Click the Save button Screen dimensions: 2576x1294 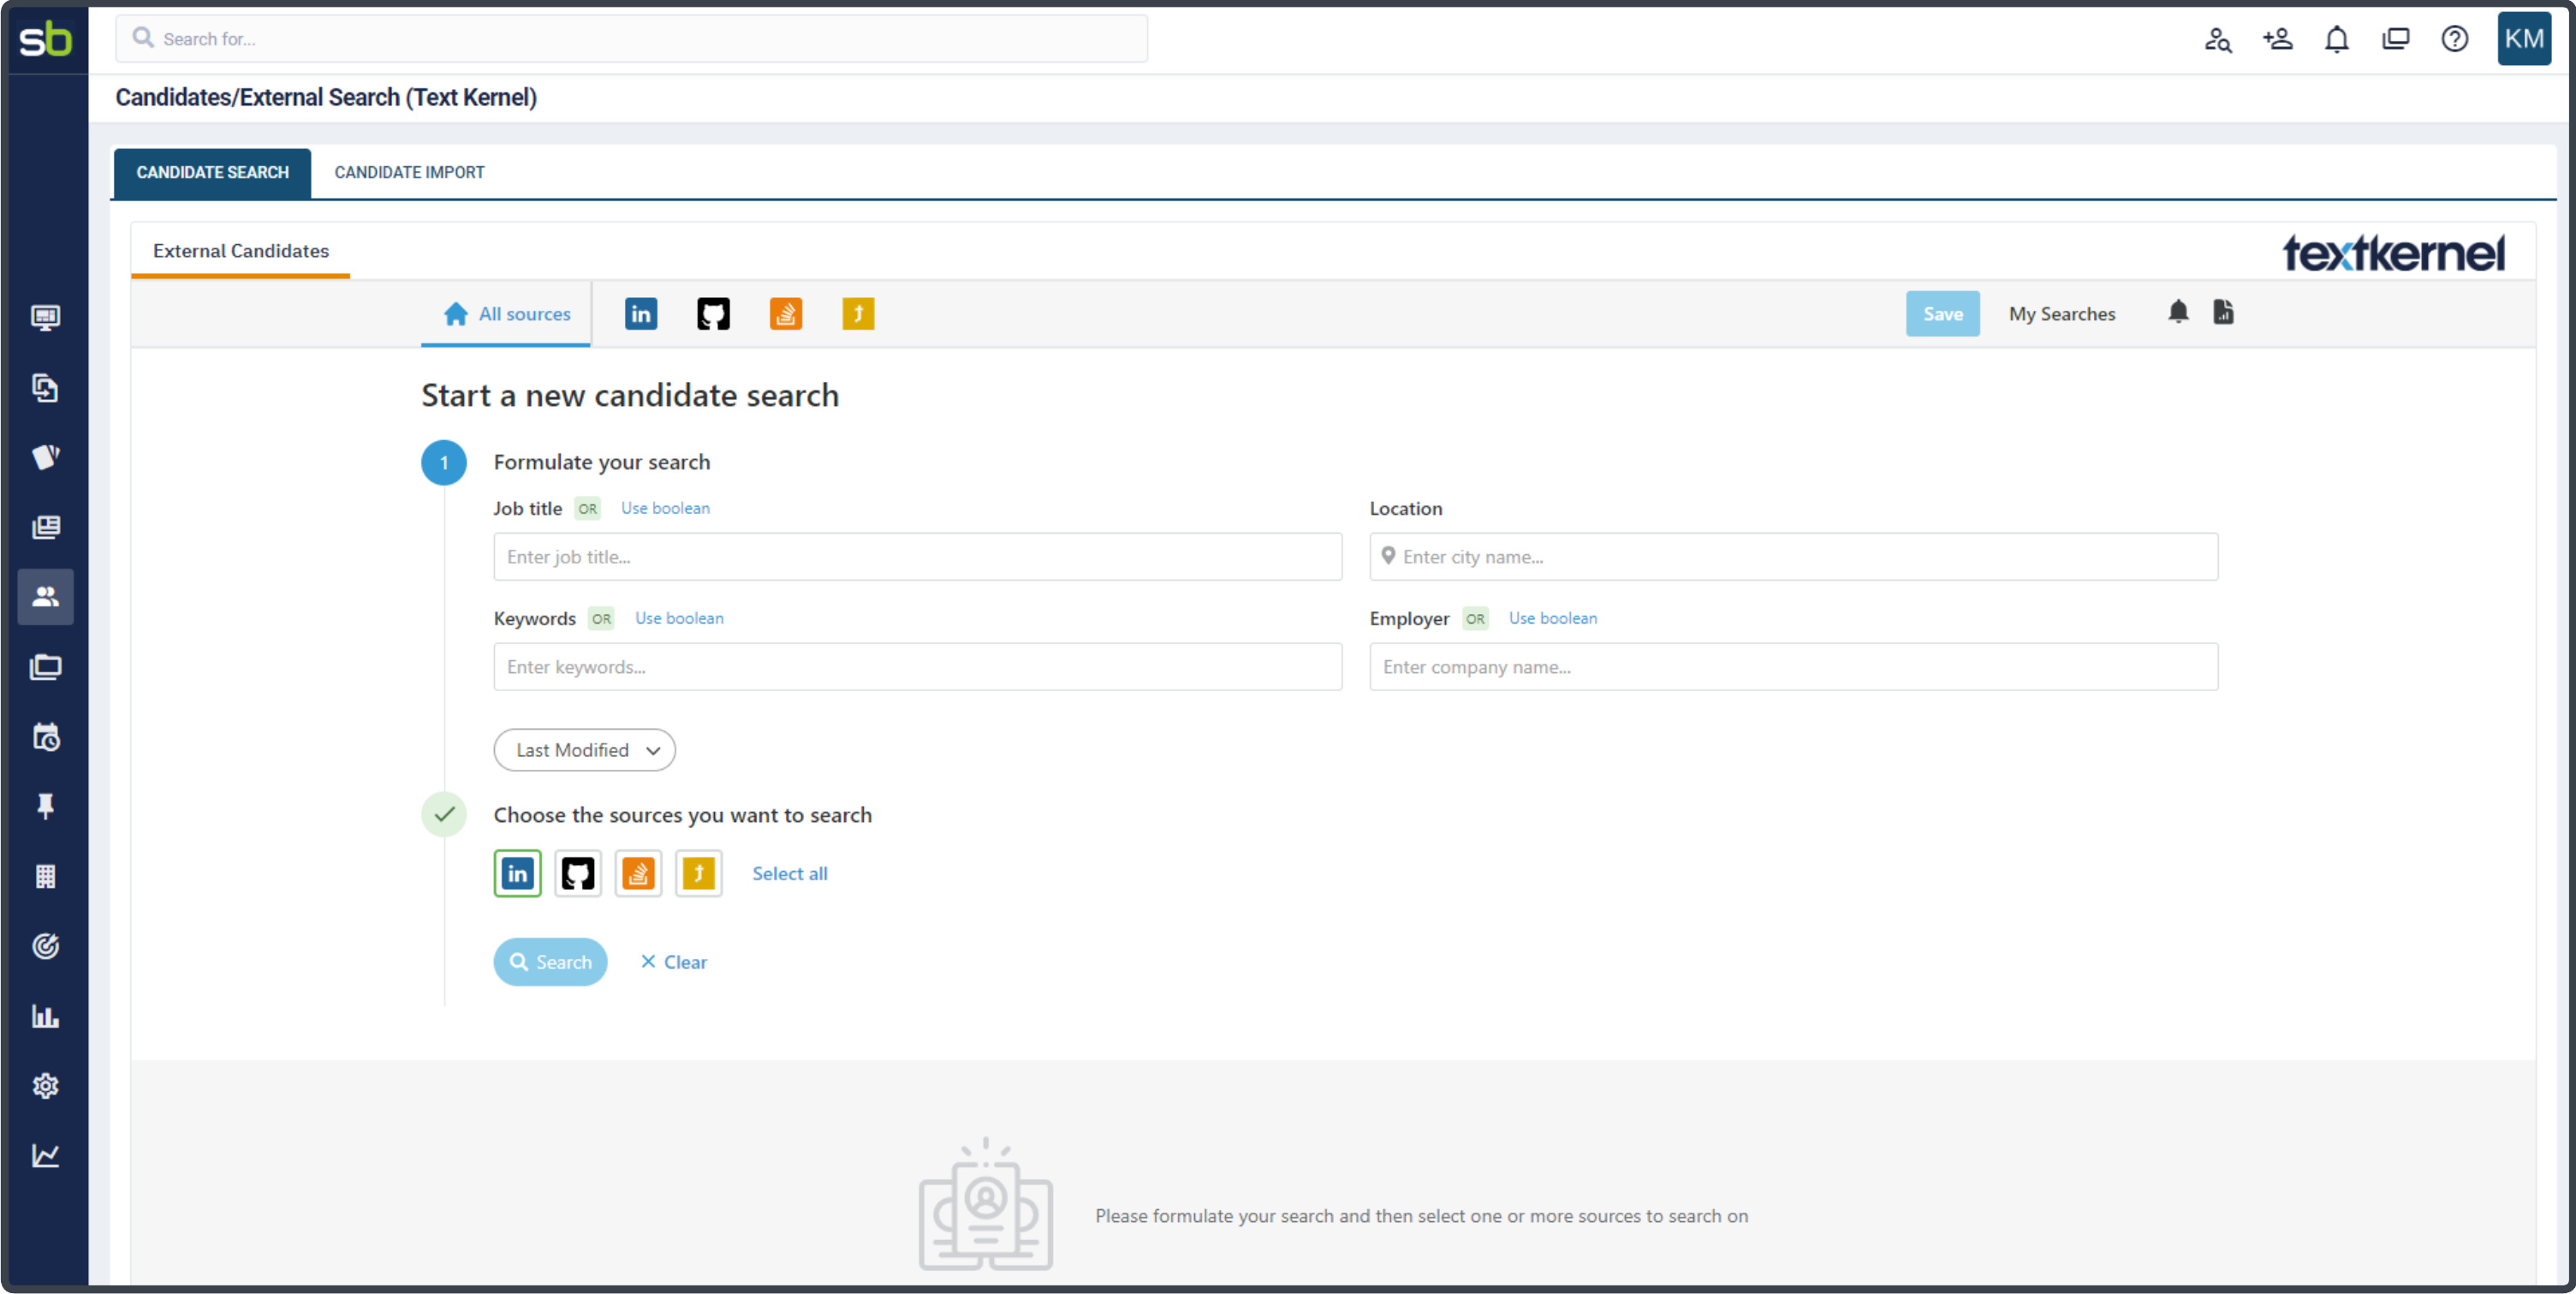(1942, 314)
